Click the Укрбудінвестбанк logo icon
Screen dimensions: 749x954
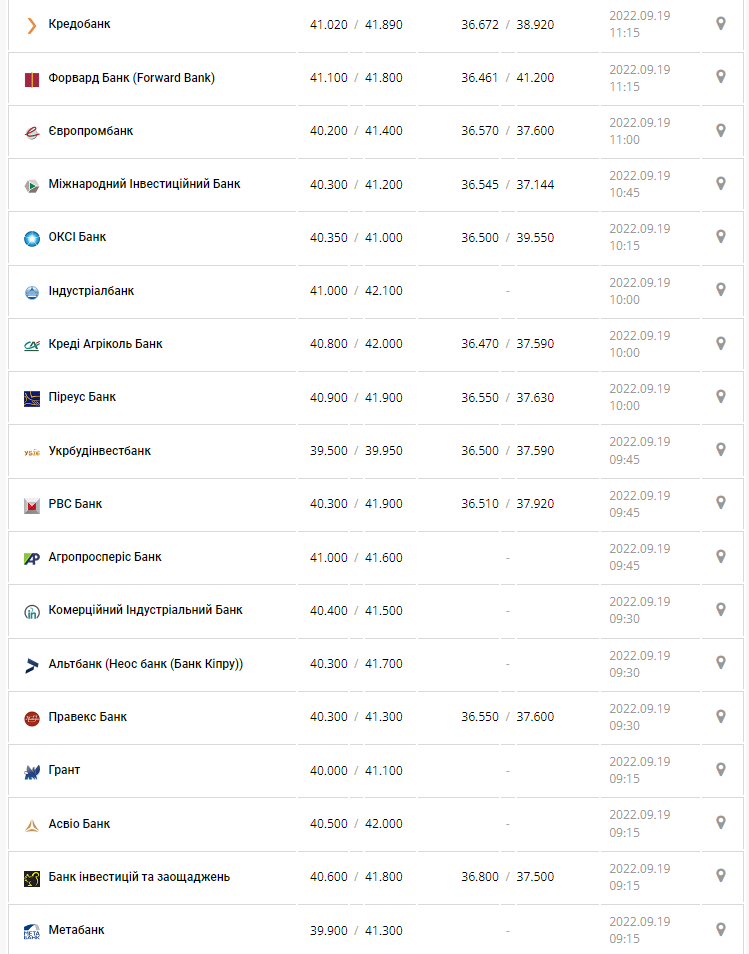(x=31, y=452)
